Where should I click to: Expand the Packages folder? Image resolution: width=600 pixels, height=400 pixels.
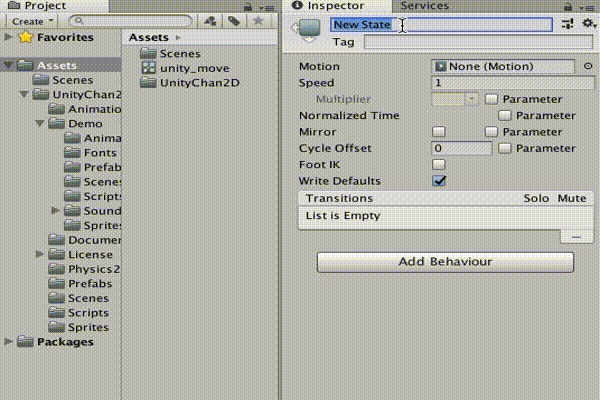pyautogui.click(x=10, y=342)
